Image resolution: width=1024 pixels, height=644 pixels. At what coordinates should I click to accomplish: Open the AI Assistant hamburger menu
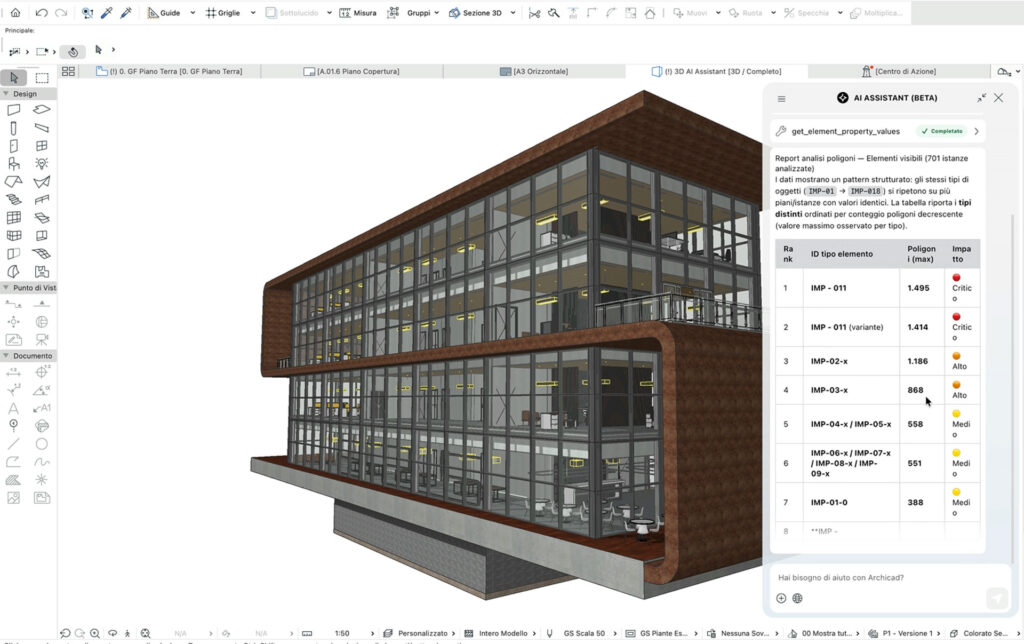pos(782,99)
